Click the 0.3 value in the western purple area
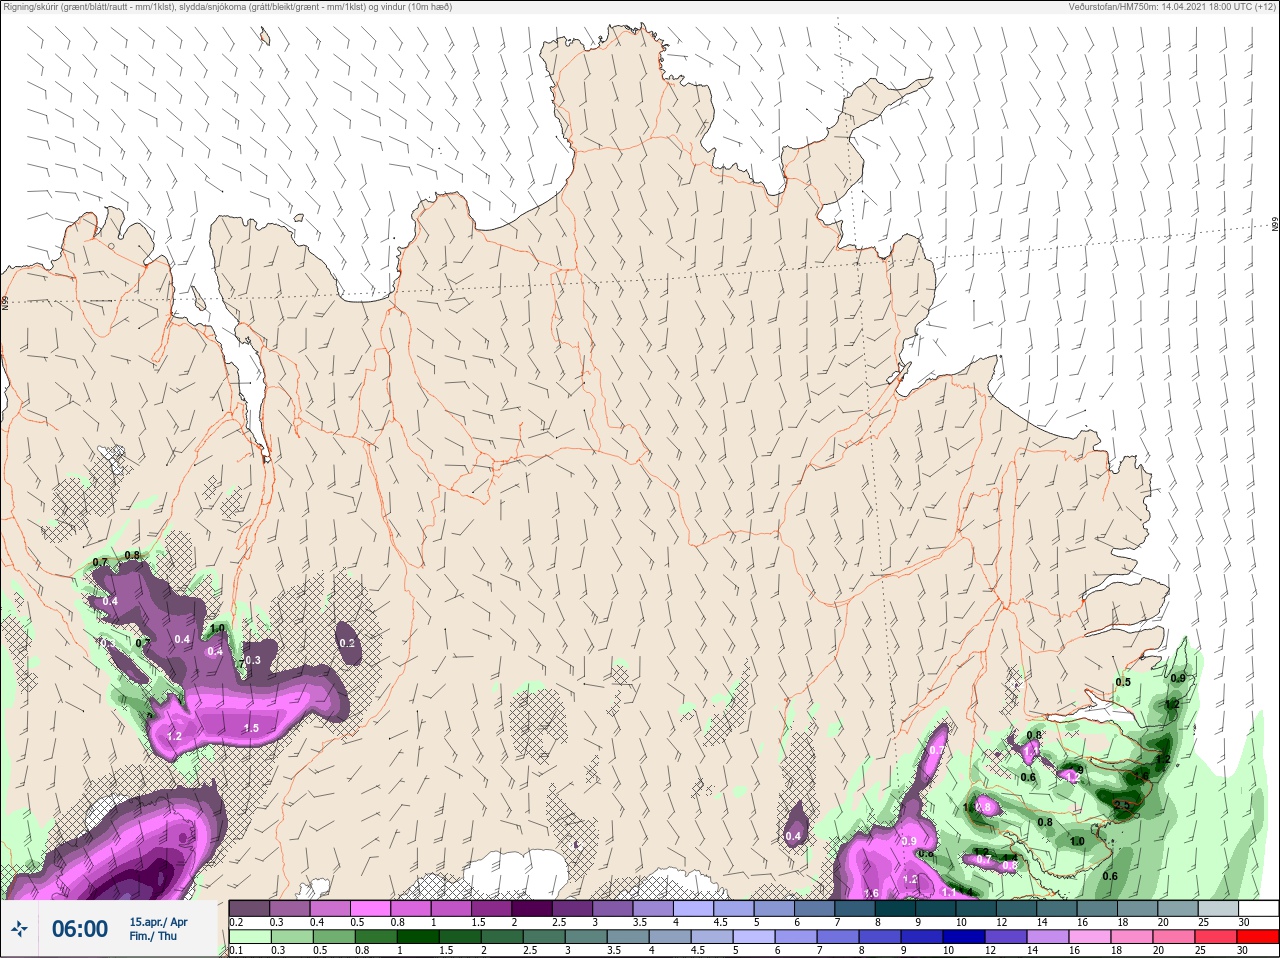Screen dimensions: 1280x958 pos(253,660)
